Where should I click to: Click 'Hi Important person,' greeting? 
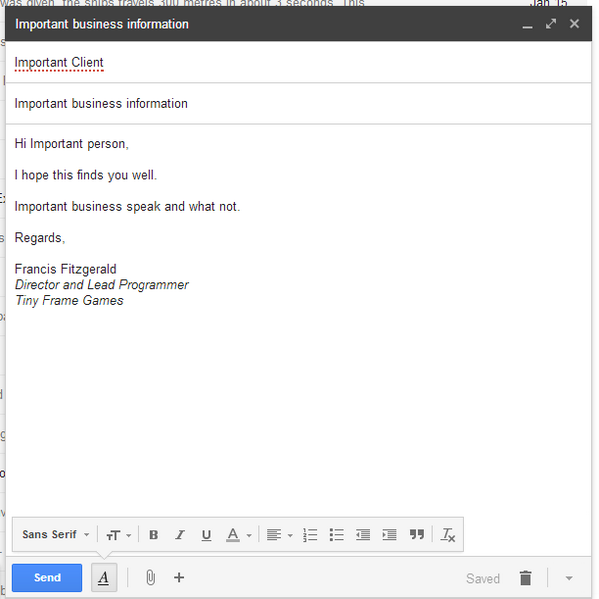71,144
